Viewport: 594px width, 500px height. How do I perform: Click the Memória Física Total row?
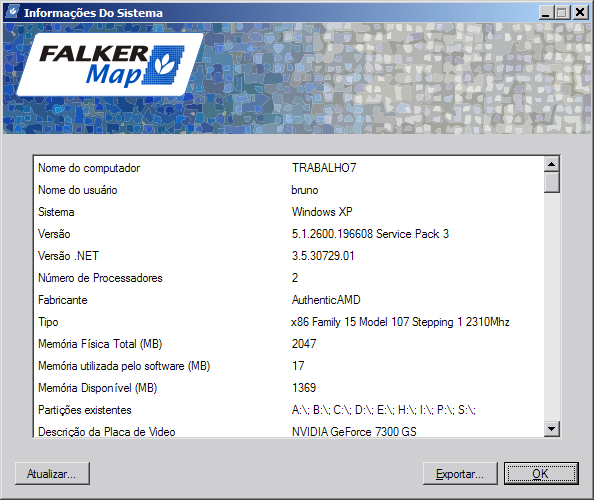(x=289, y=344)
